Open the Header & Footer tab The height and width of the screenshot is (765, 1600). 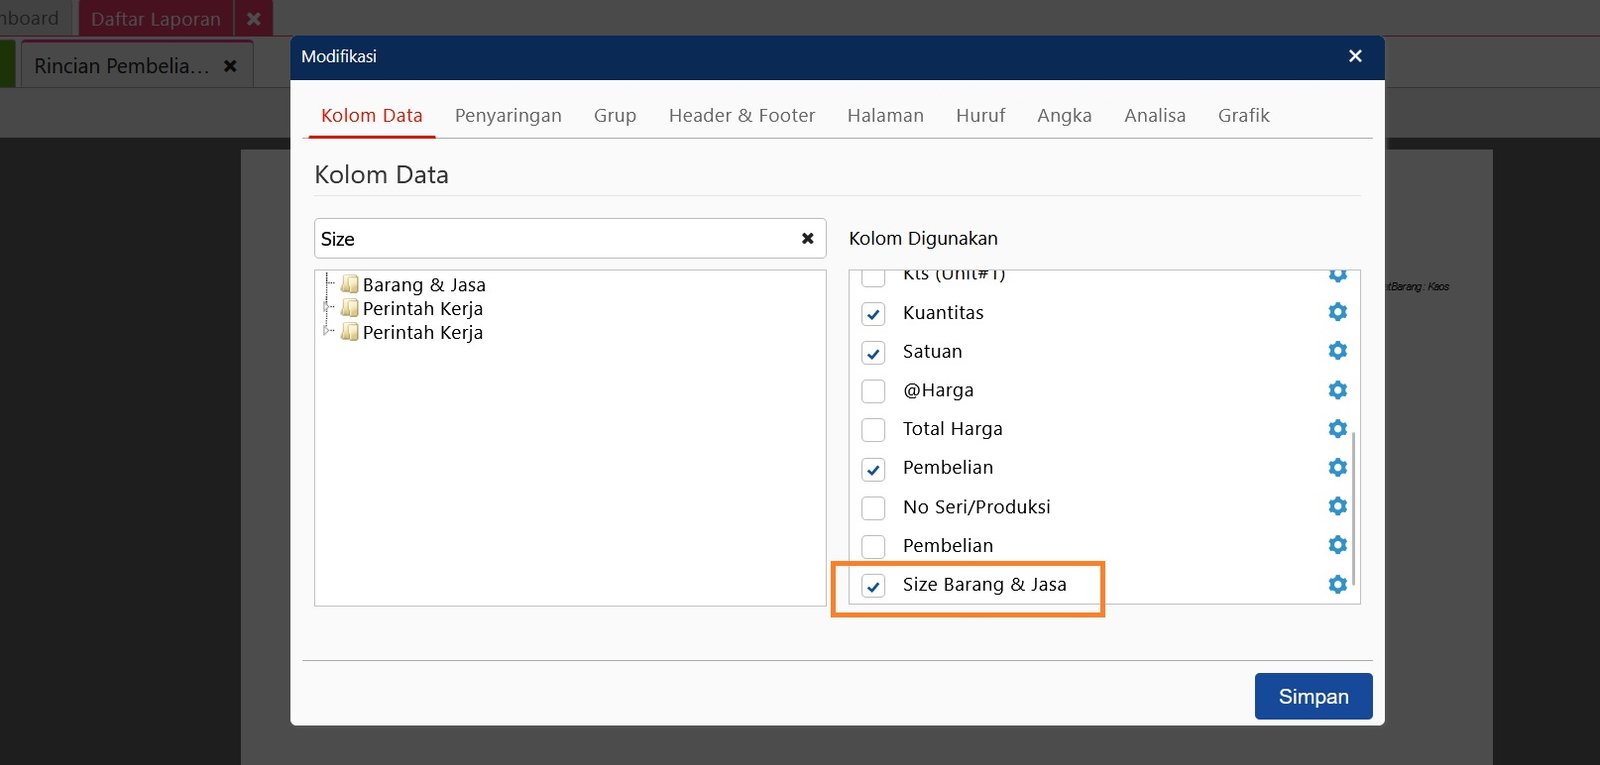[741, 116]
